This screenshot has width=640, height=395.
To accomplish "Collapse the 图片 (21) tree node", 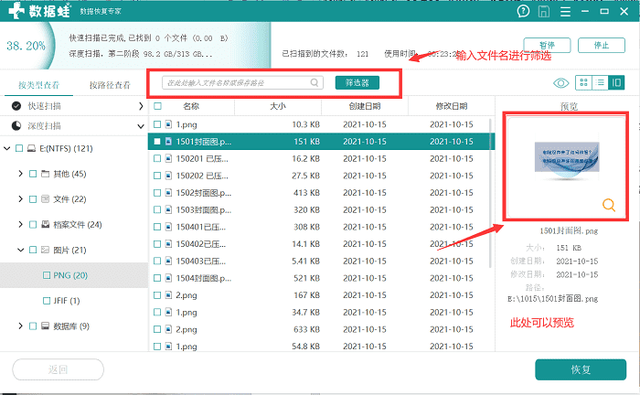I will coord(20,250).
